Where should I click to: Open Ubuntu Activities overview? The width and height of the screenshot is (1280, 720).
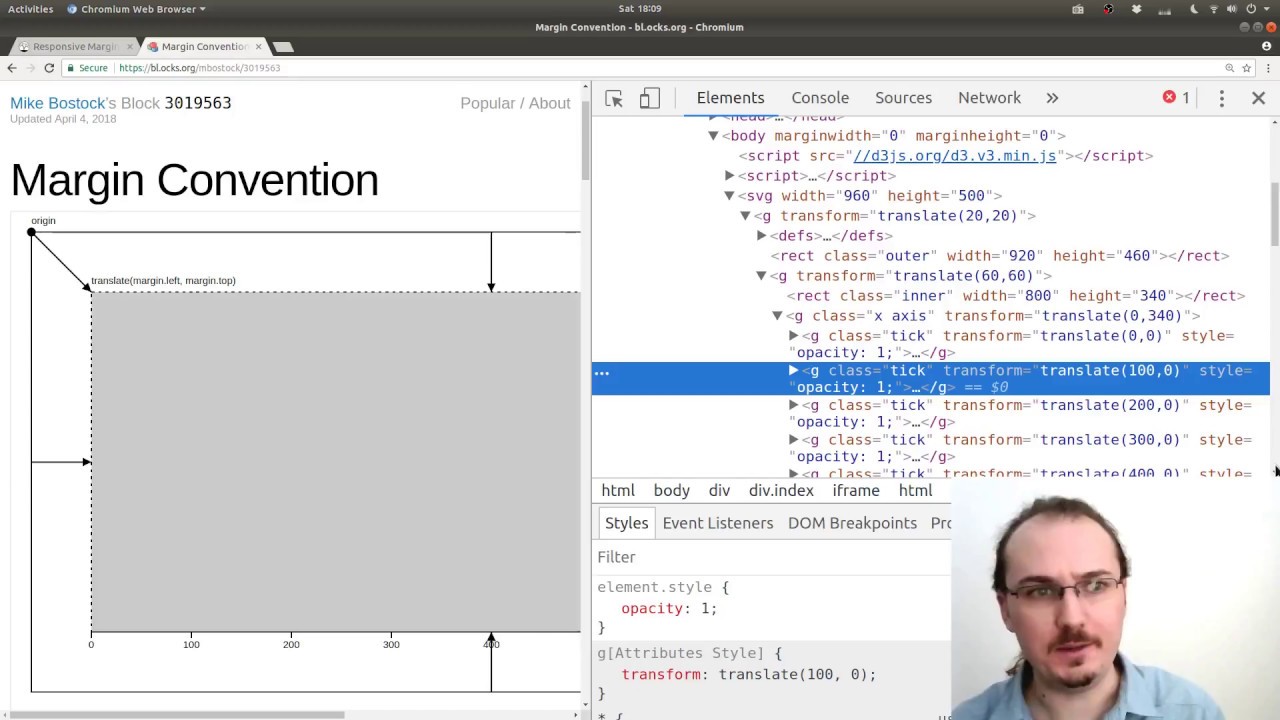click(x=31, y=9)
